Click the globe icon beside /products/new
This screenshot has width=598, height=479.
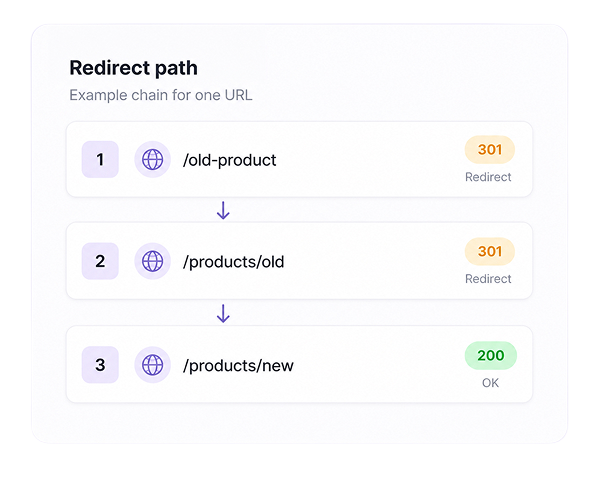click(153, 365)
